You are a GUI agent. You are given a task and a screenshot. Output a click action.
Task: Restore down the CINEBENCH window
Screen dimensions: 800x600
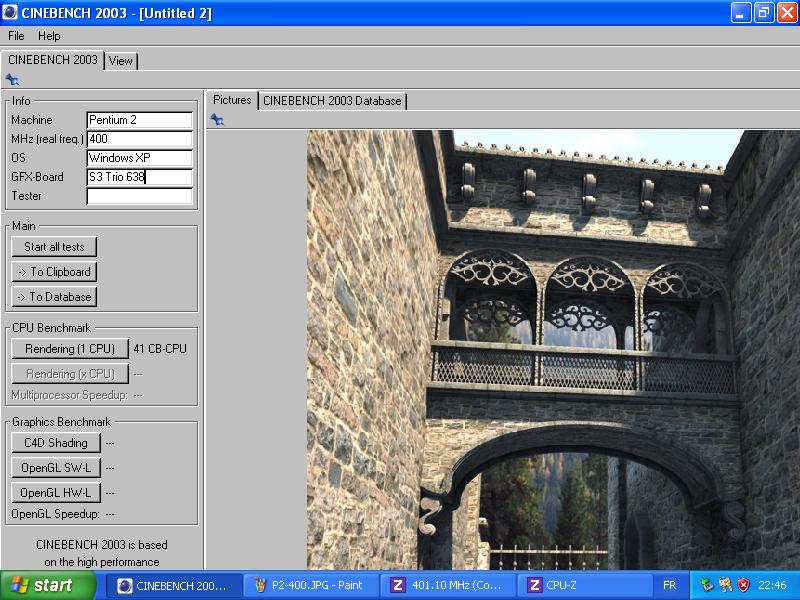click(764, 12)
